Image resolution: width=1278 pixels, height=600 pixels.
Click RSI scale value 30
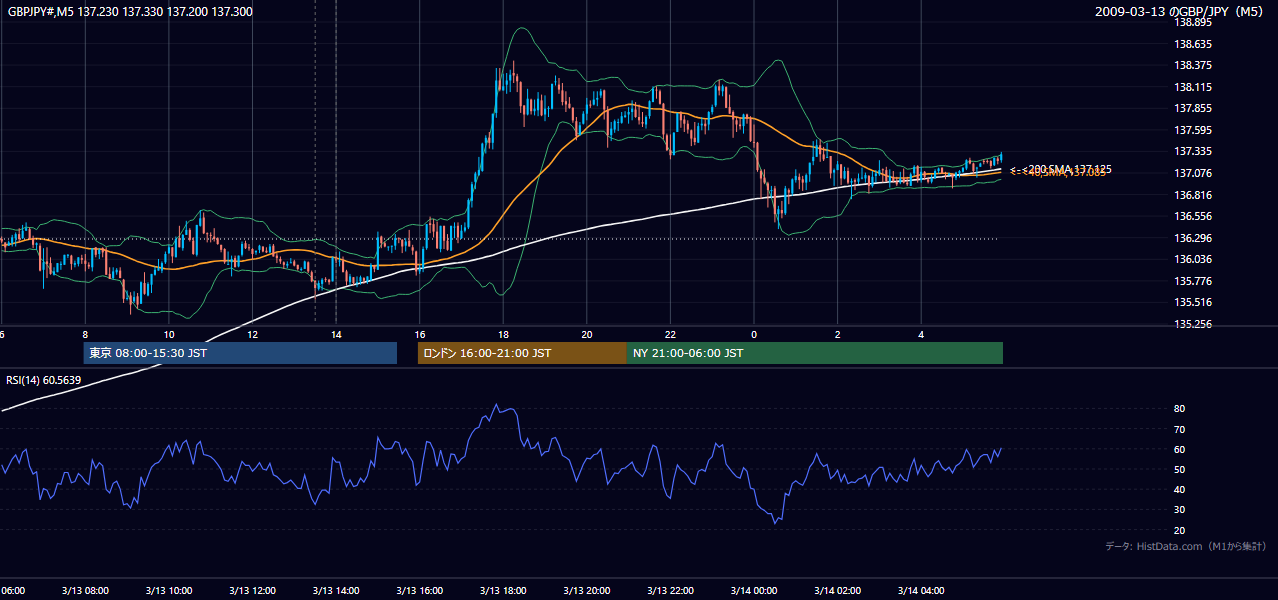pos(1179,510)
